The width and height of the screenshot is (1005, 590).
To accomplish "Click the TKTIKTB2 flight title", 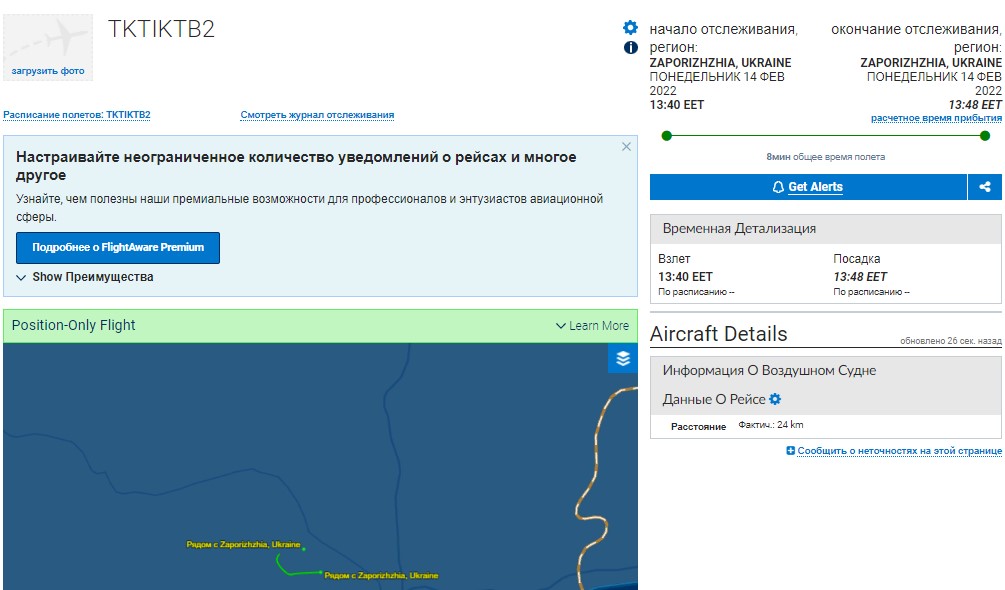I will point(162,29).
